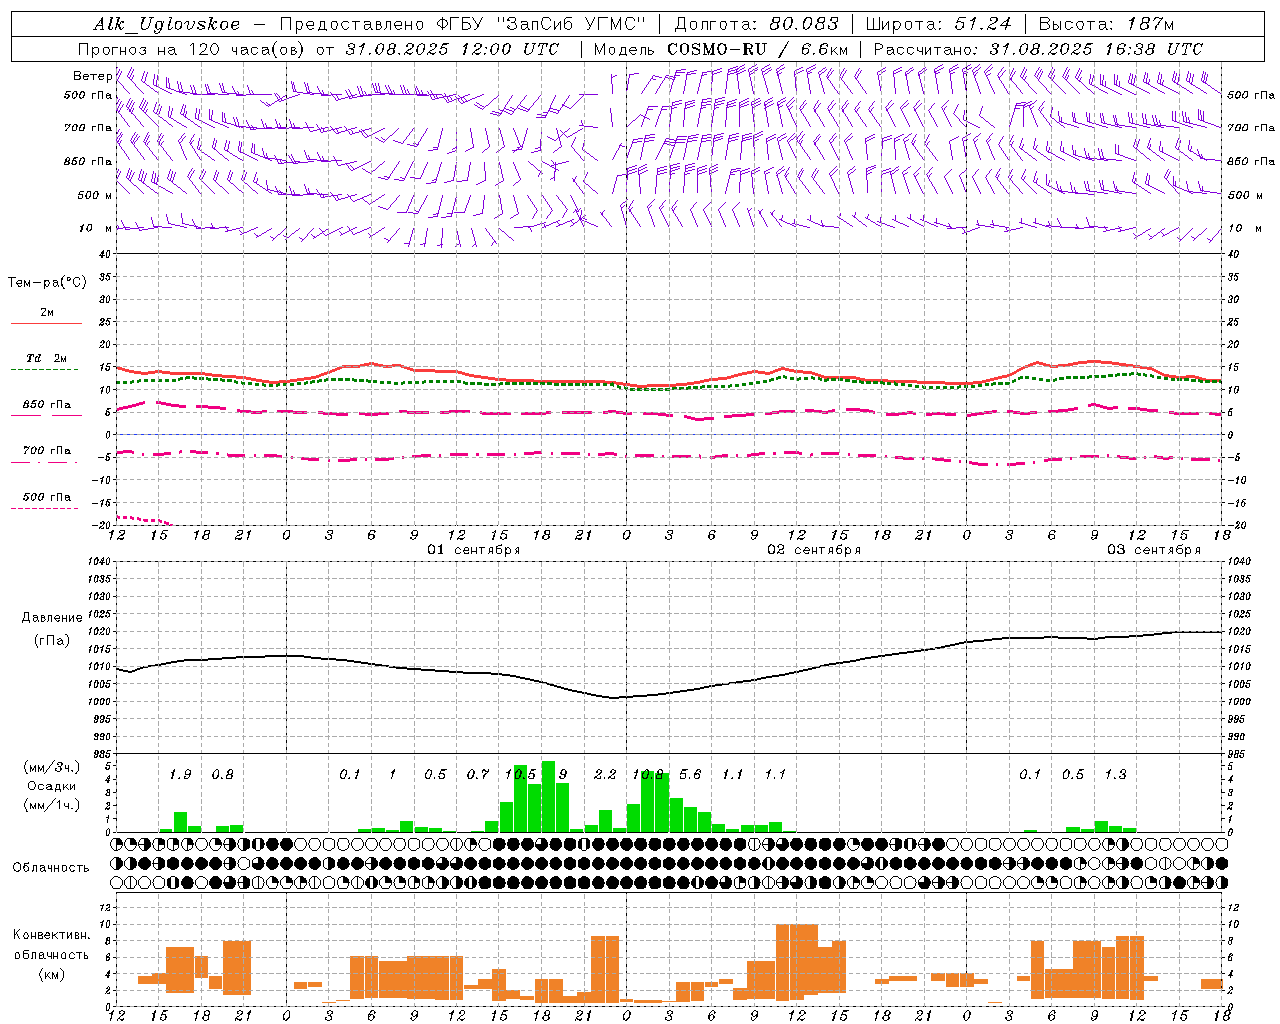Click the (гПа) unit label under Давление
This screenshot has width=1280, height=1024.
[x=52, y=641]
